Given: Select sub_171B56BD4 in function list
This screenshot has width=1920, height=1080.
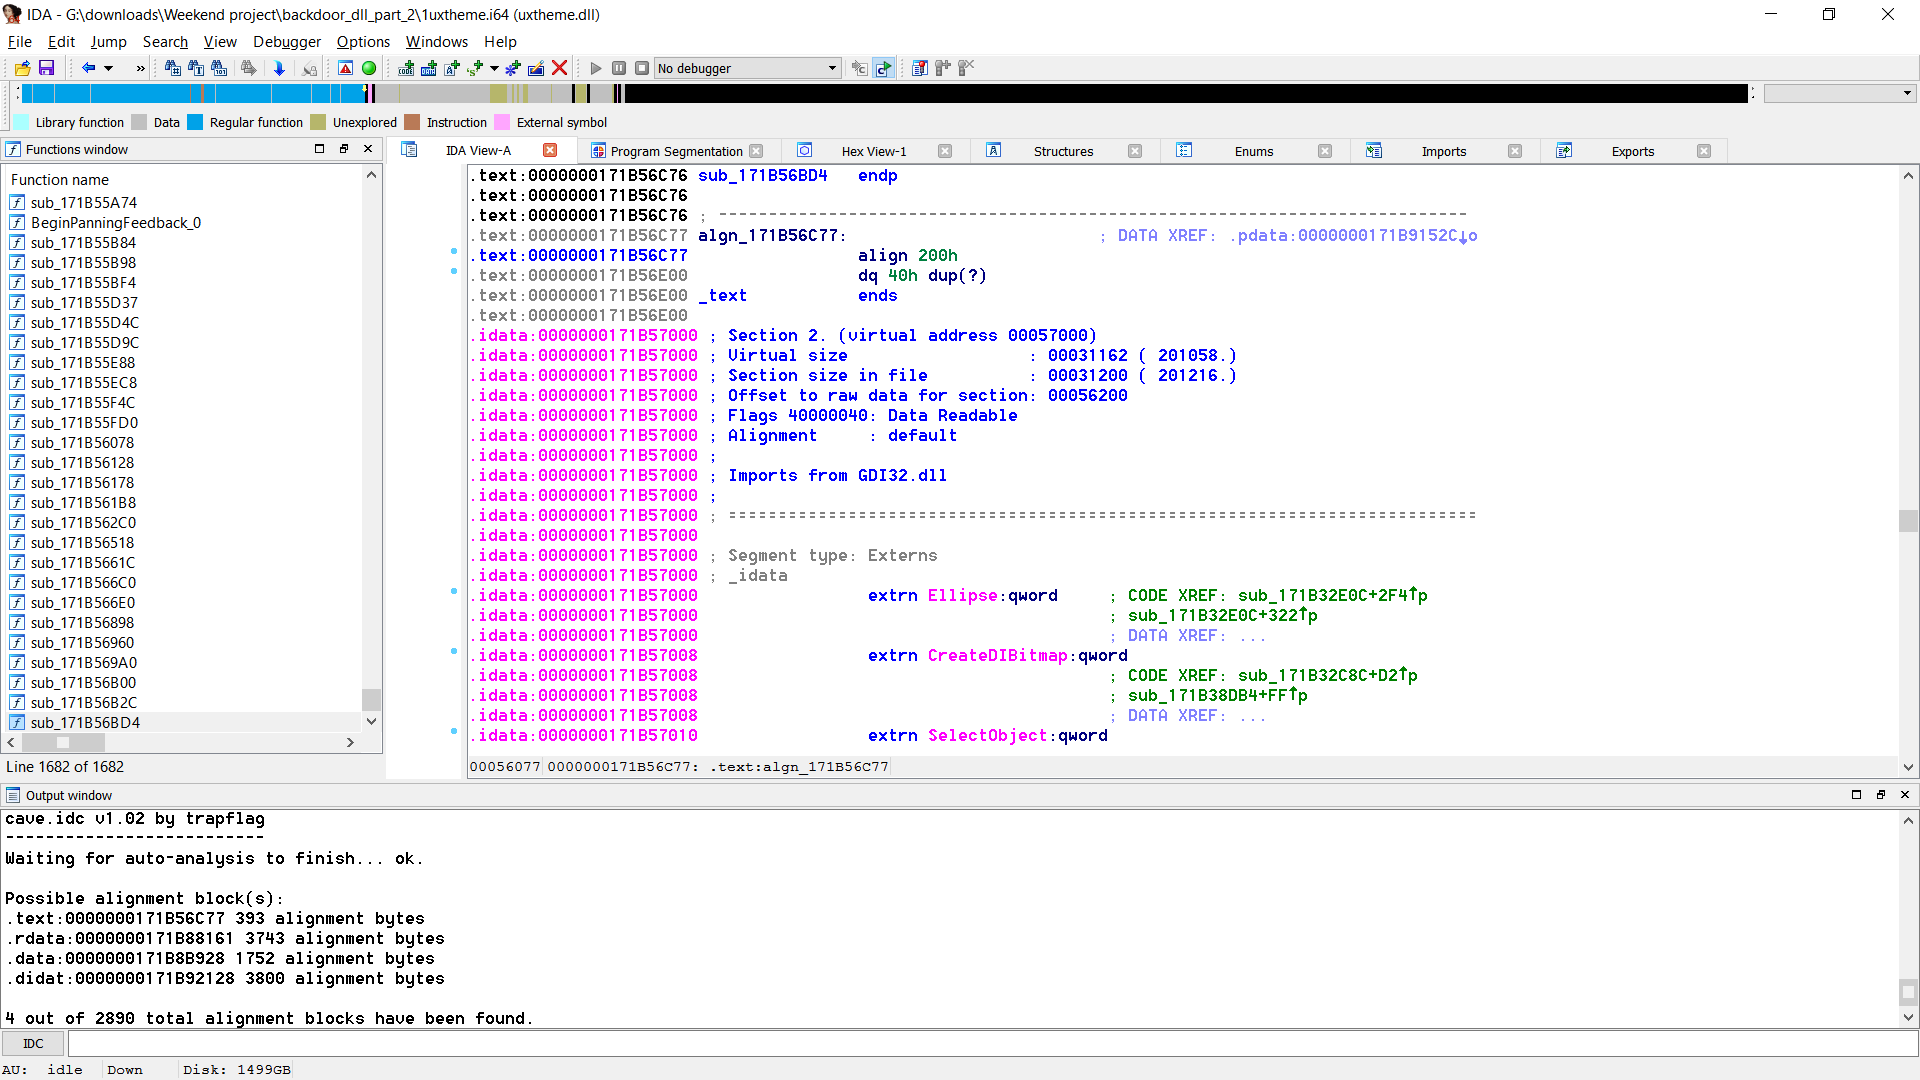Looking at the screenshot, I should click(x=85, y=722).
